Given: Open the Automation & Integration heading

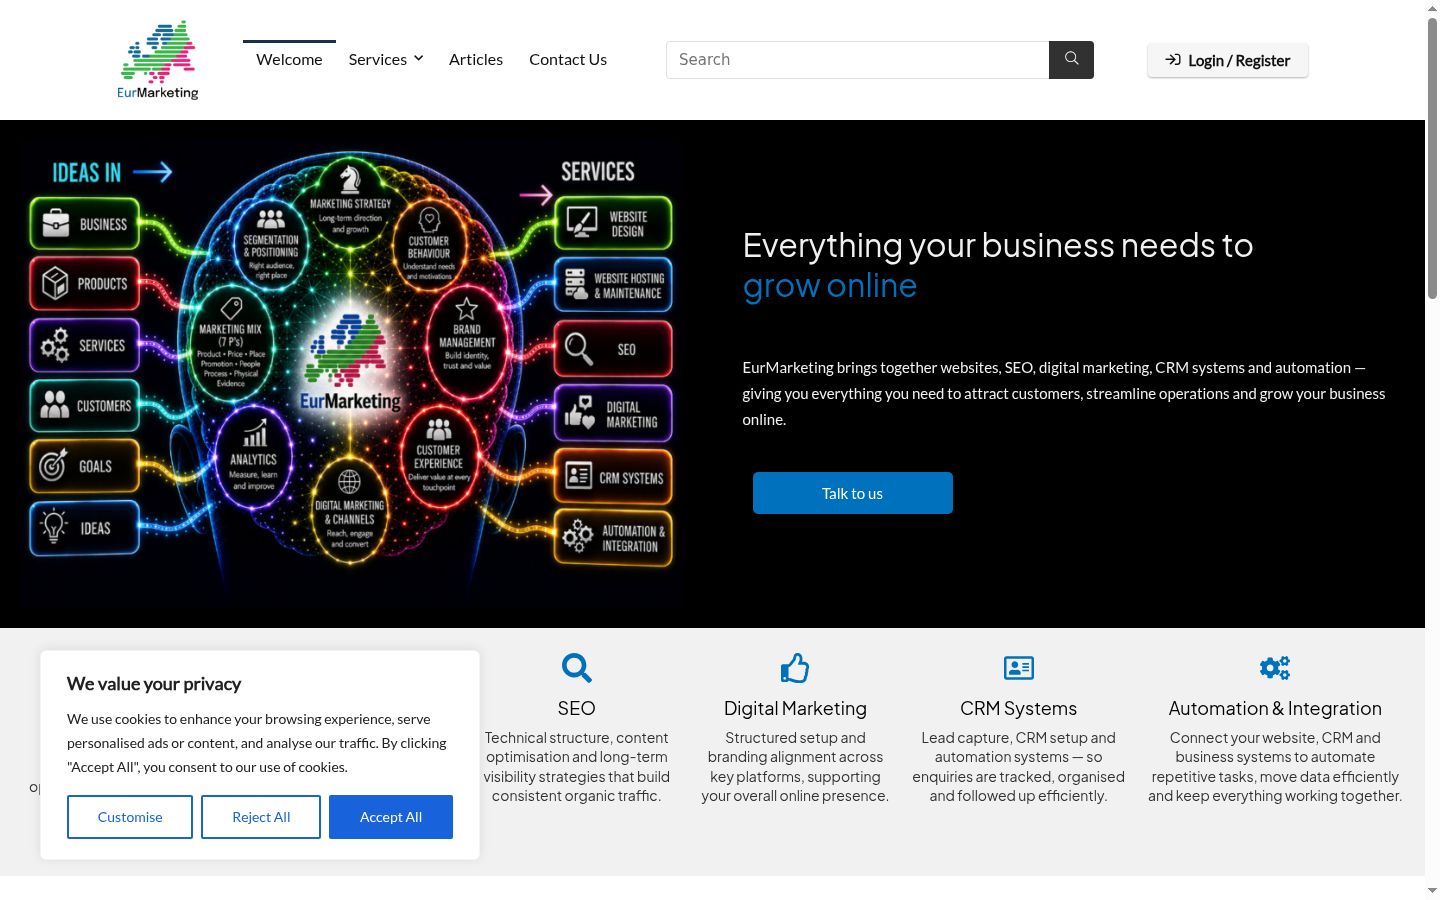Looking at the screenshot, I should (1275, 708).
